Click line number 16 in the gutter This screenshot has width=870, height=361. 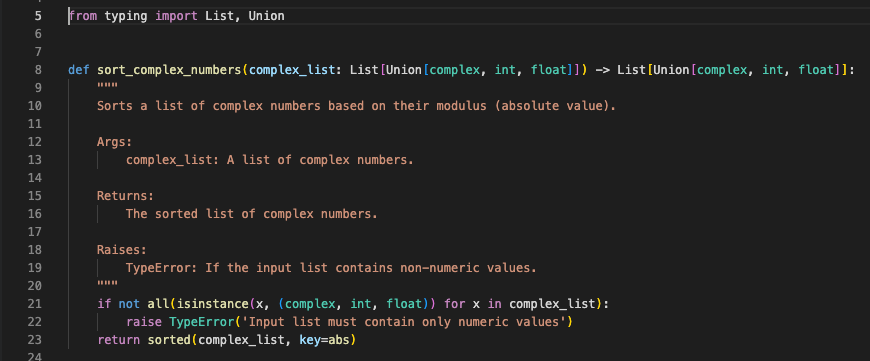pyautogui.click(x=34, y=214)
